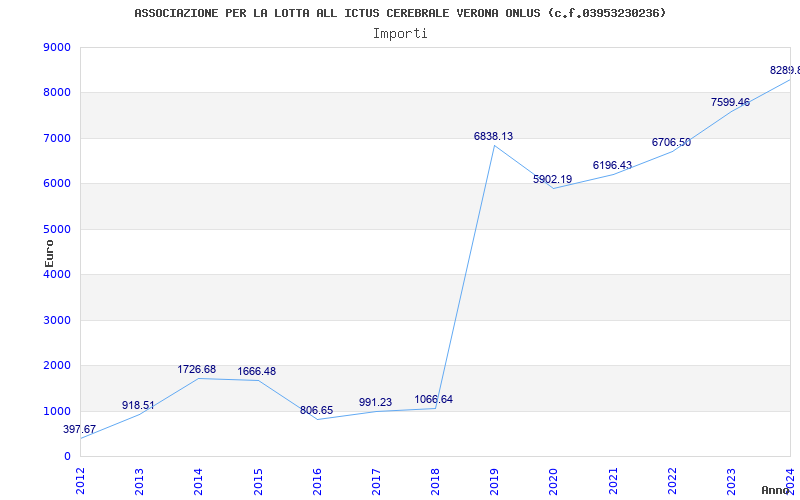This screenshot has width=800, height=500.
Task: Click x-axis year 2021
Action: 613,481
